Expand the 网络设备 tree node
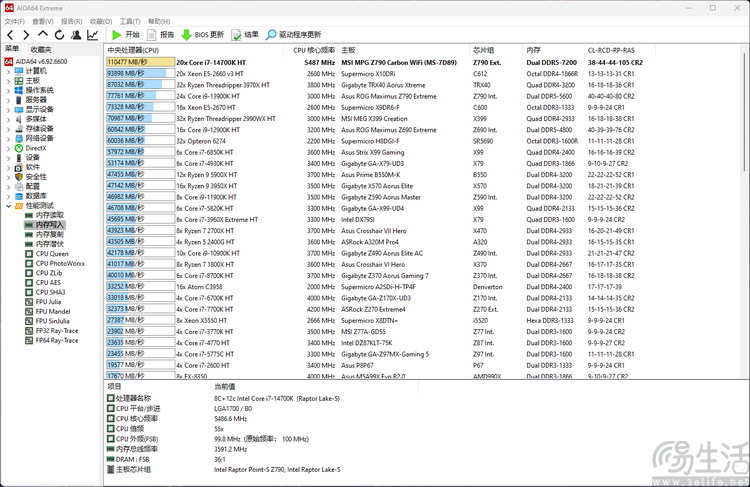The width and height of the screenshot is (750, 487). click(x=8, y=138)
